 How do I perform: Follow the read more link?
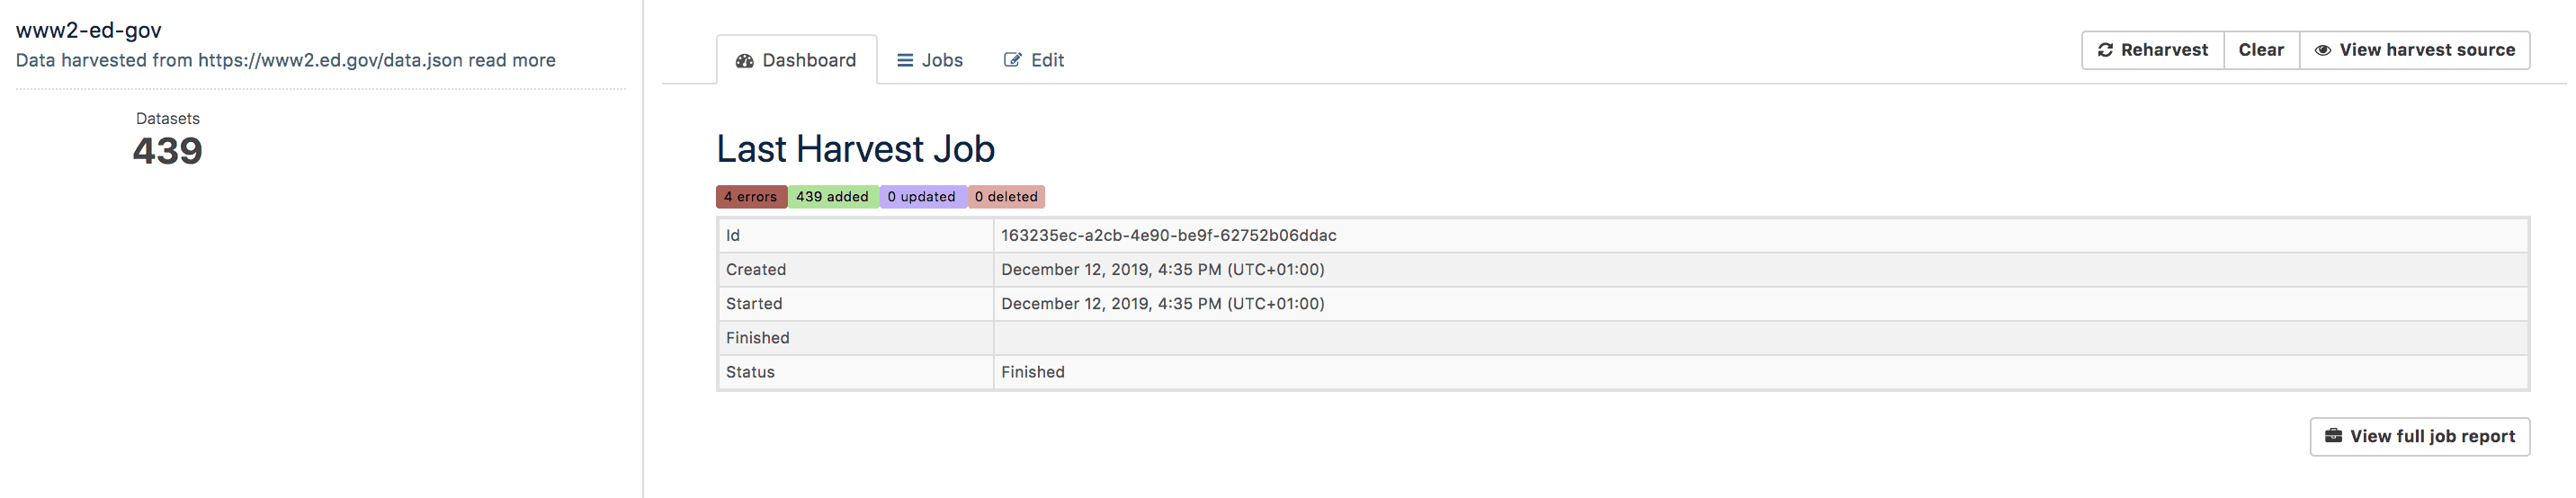(x=511, y=60)
